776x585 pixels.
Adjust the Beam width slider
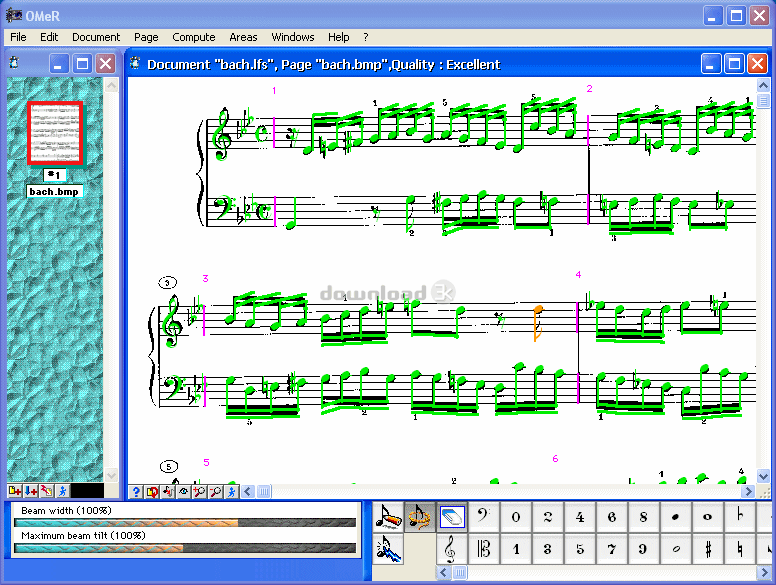click(185, 523)
